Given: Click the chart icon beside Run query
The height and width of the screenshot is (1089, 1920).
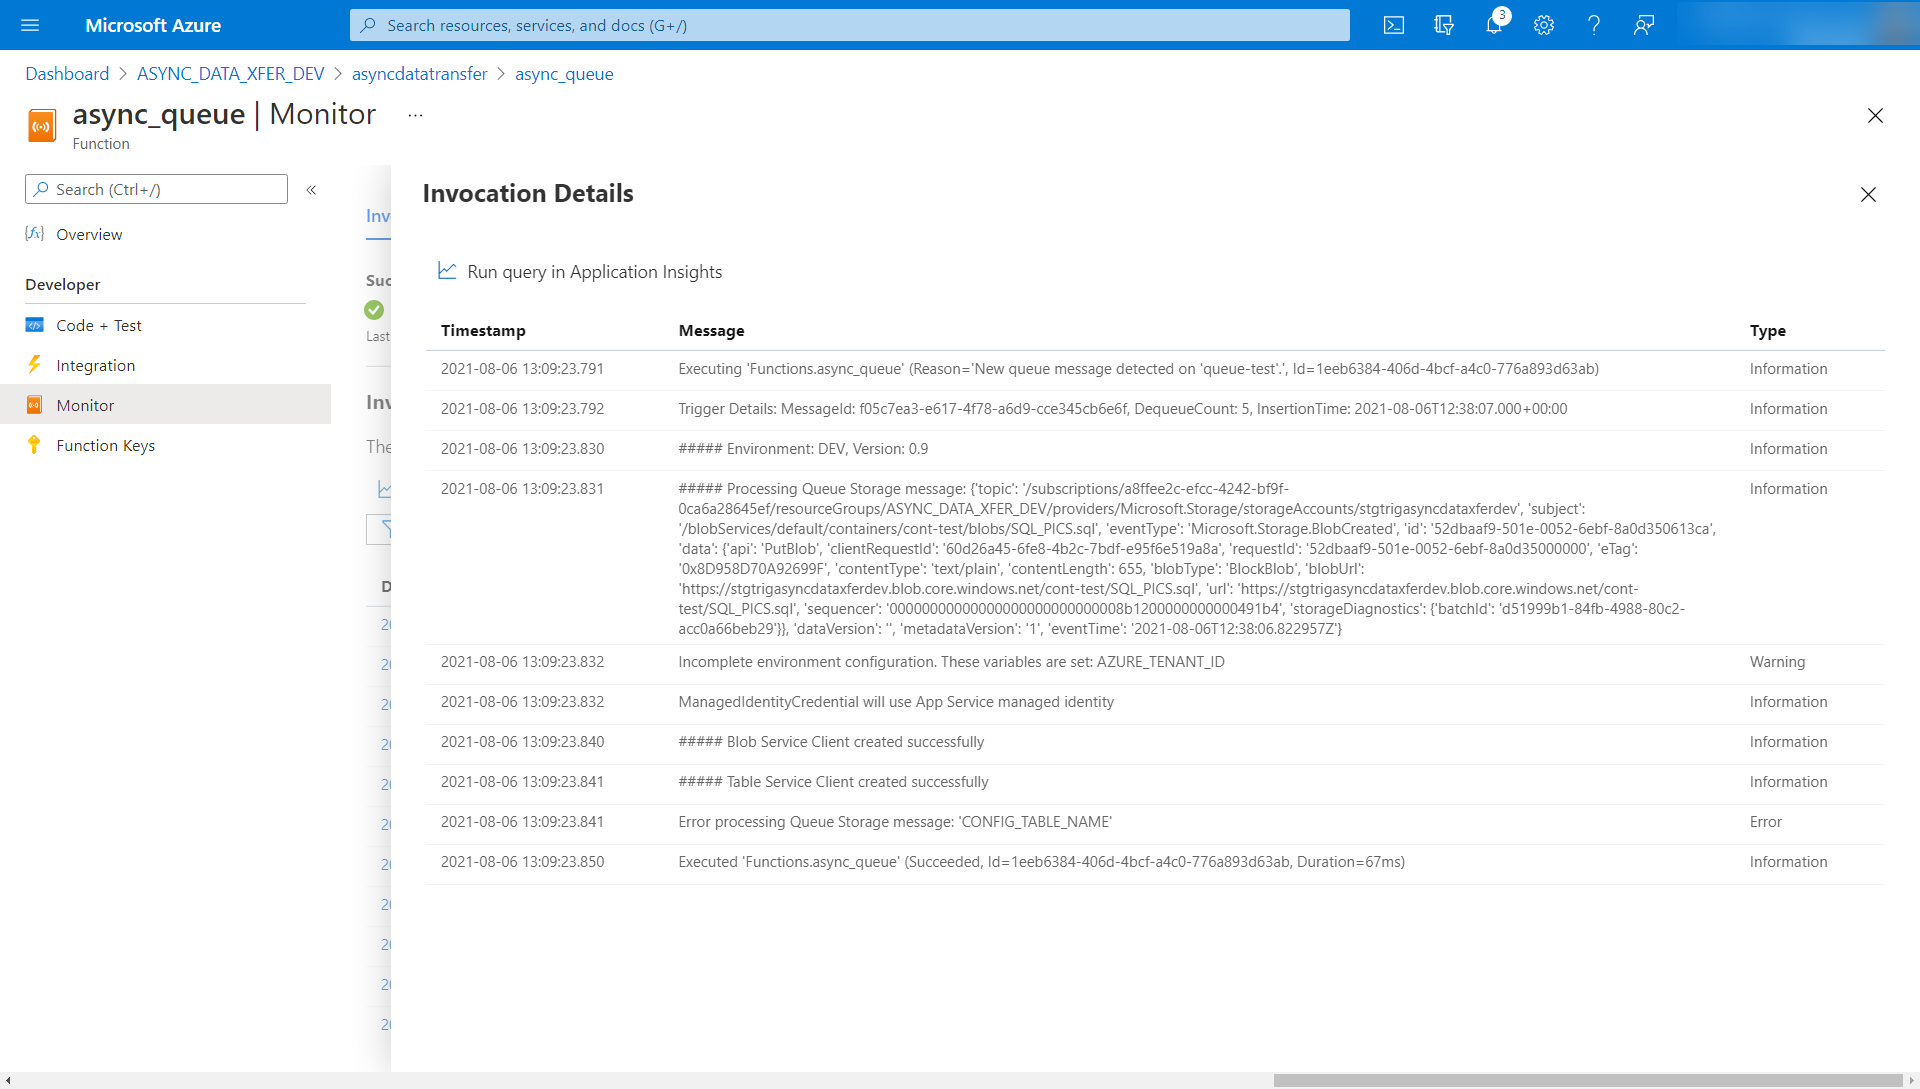Looking at the screenshot, I should click(x=447, y=270).
